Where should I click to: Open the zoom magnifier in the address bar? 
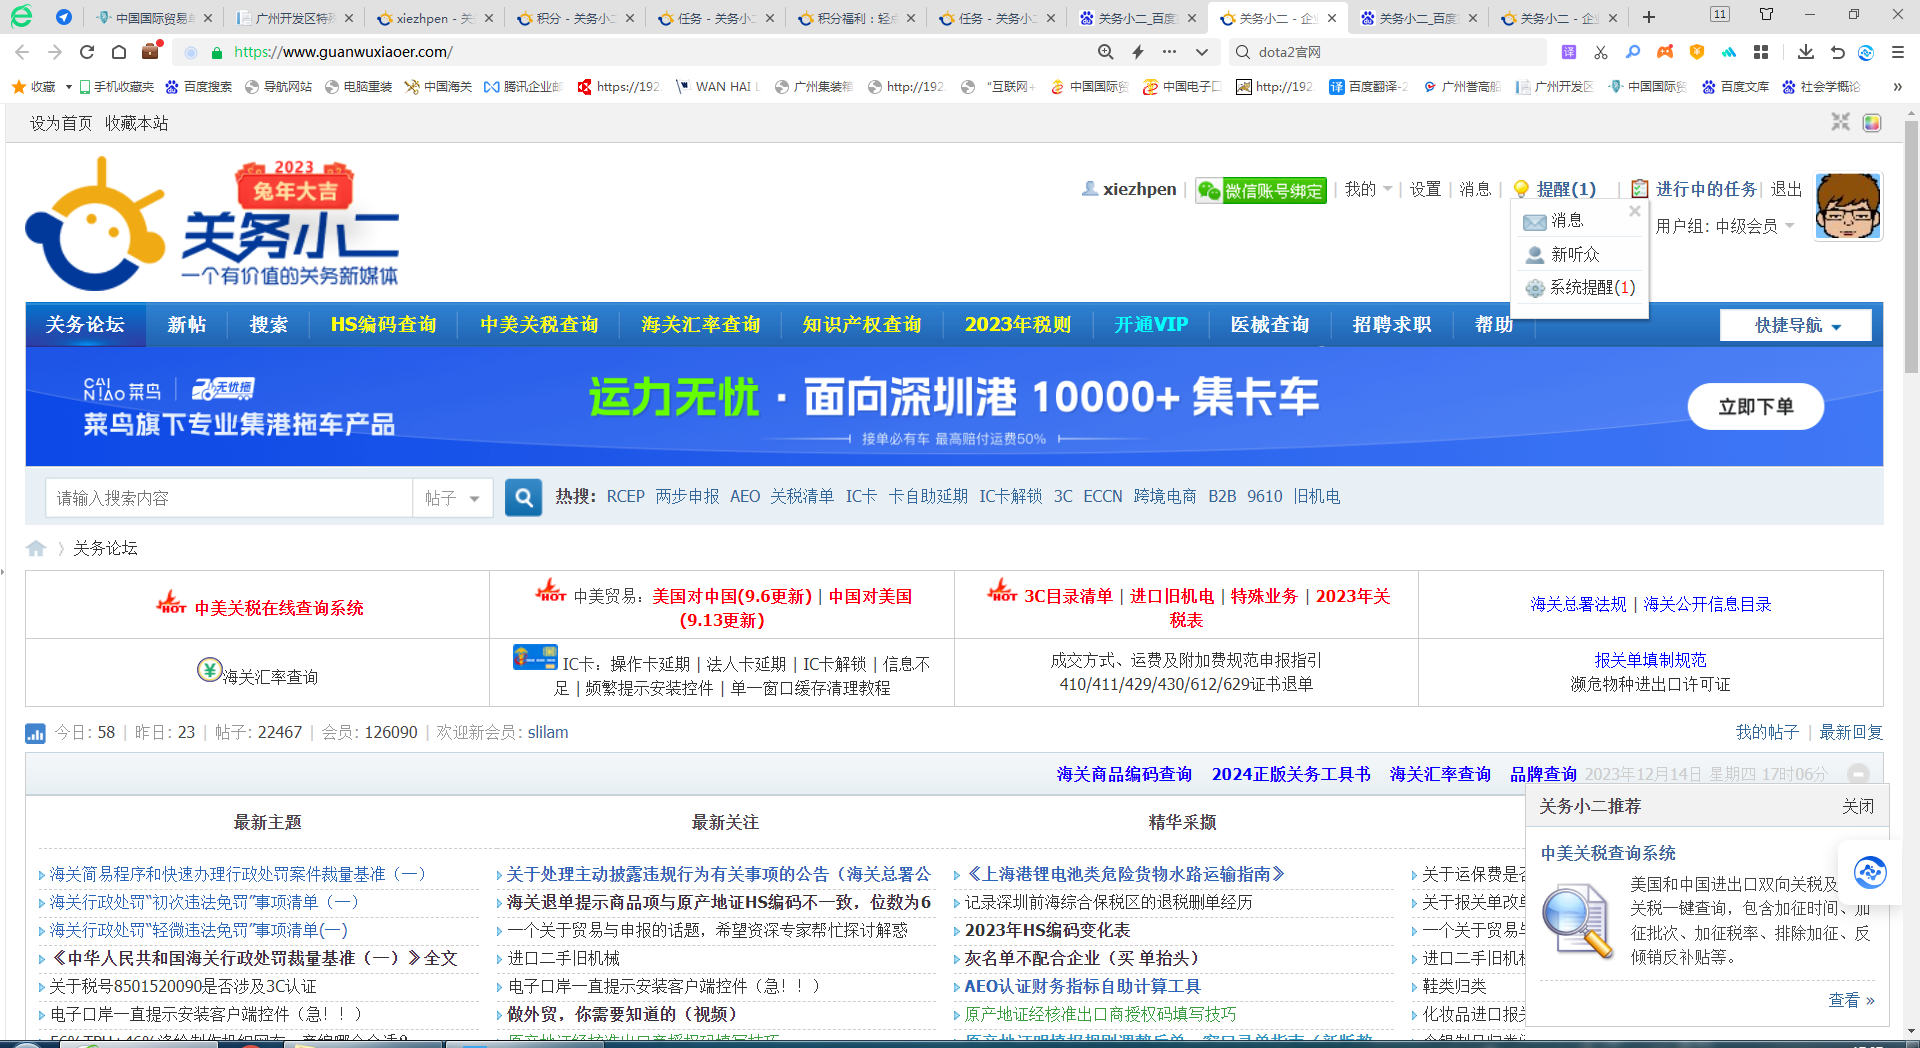[1105, 52]
